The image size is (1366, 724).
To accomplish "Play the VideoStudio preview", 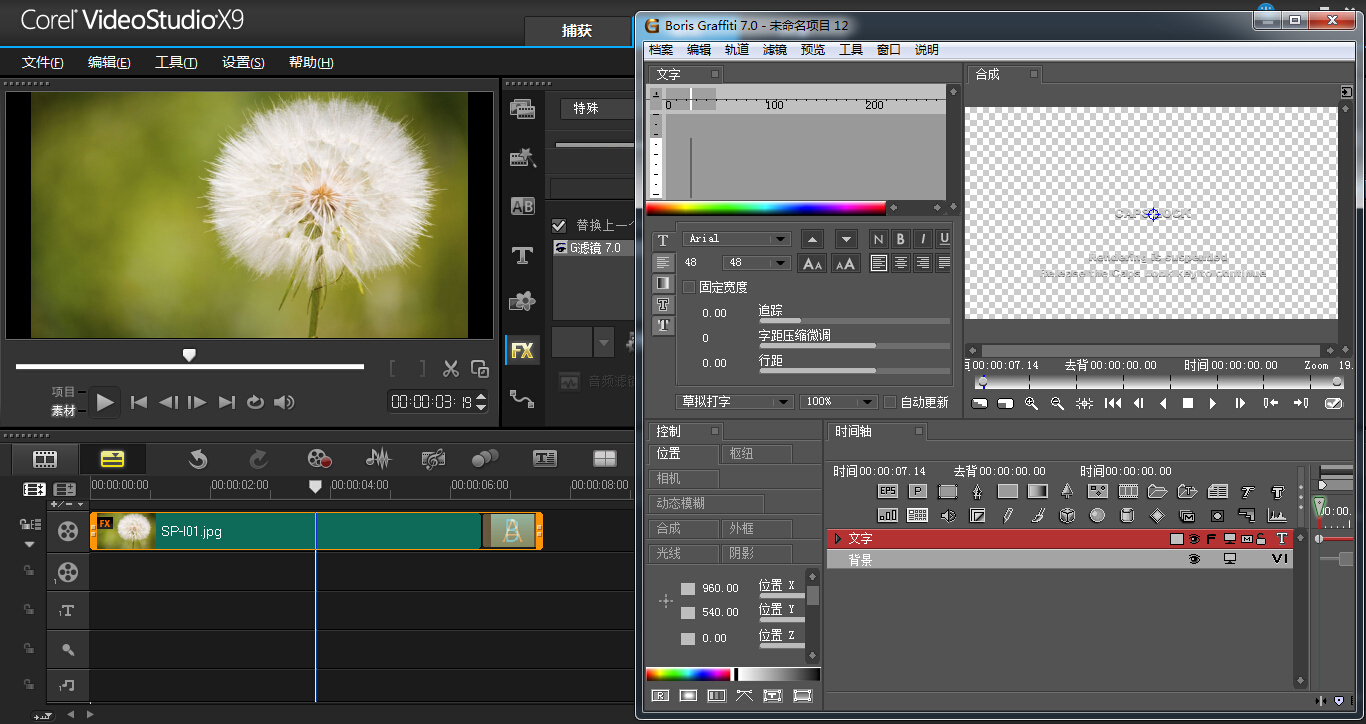I will [105, 402].
